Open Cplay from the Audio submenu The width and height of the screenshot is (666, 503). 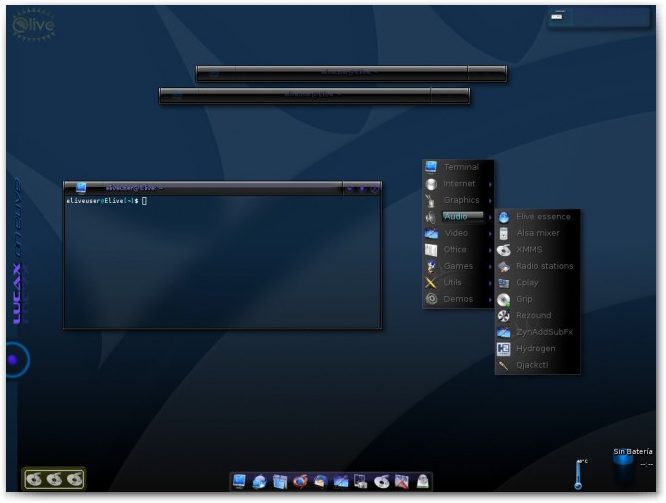click(x=527, y=283)
